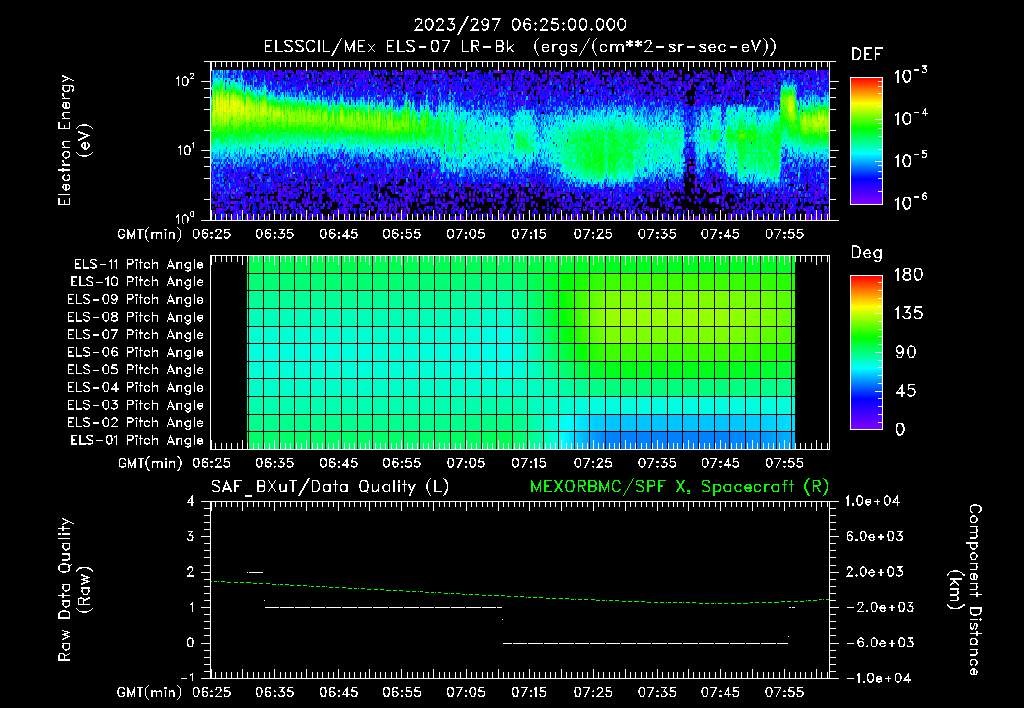This screenshot has height=708, width=1024.
Task: Click the 'ELS-06 Pitch Angle' row label
Action: pyautogui.click(x=135, y=352)
